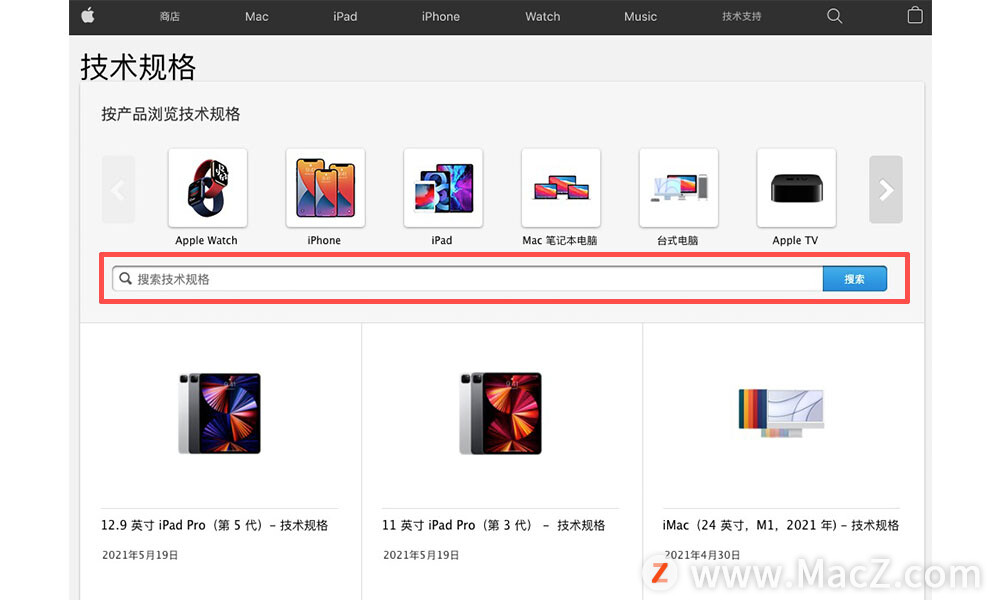The image size is (1000, 600).
Task: Click the Mac 笔记本电脑 label text
Action: (560, 240)
